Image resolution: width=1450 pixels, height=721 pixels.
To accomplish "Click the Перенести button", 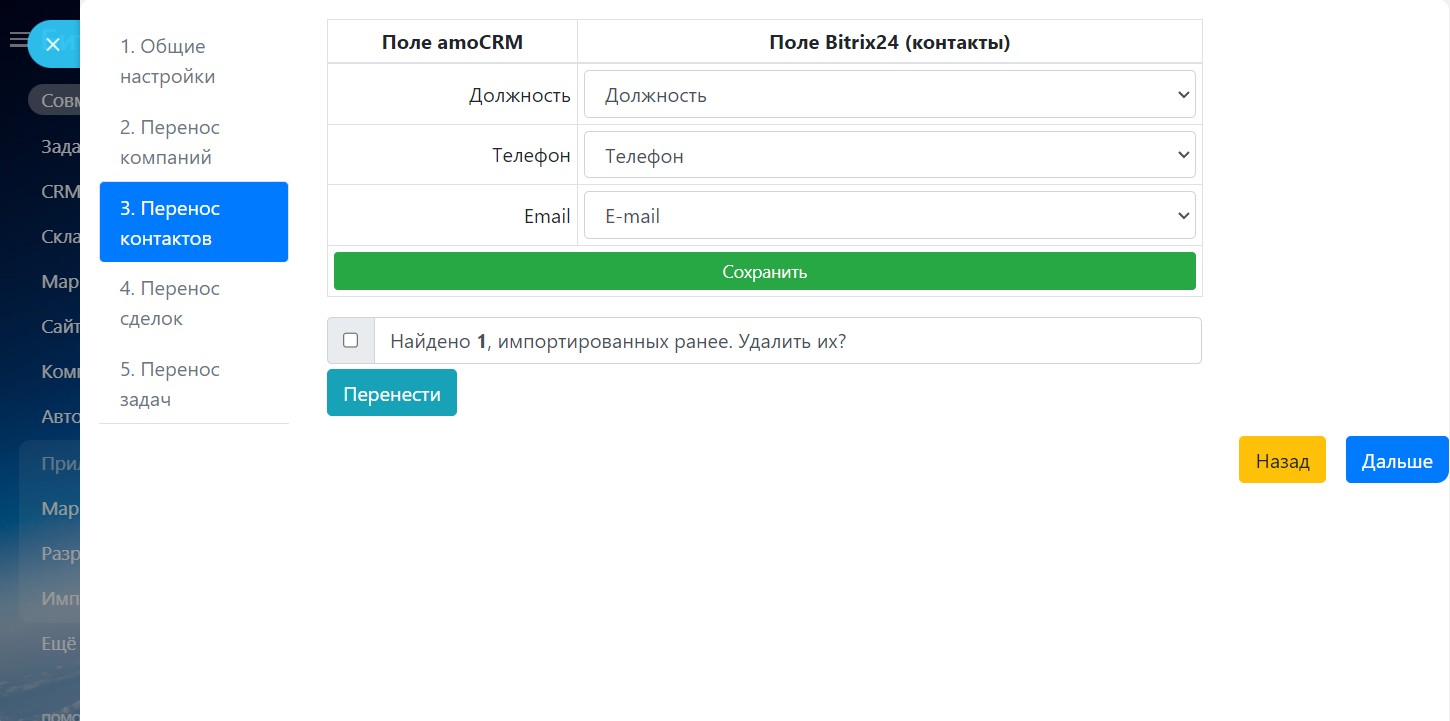I will click(x=392, y=393).
